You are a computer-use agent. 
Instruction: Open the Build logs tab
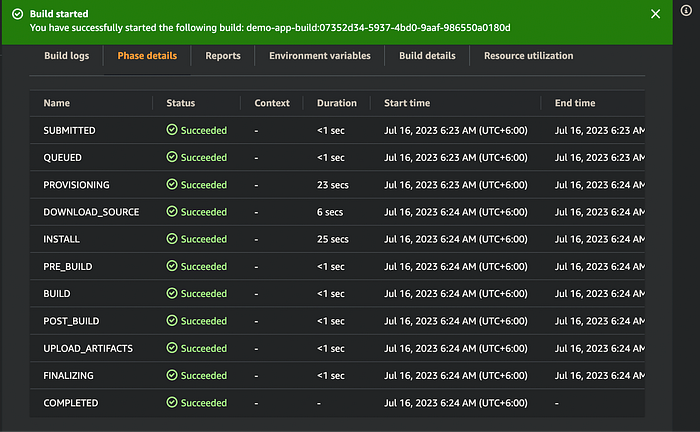click(x=67, y=56)
